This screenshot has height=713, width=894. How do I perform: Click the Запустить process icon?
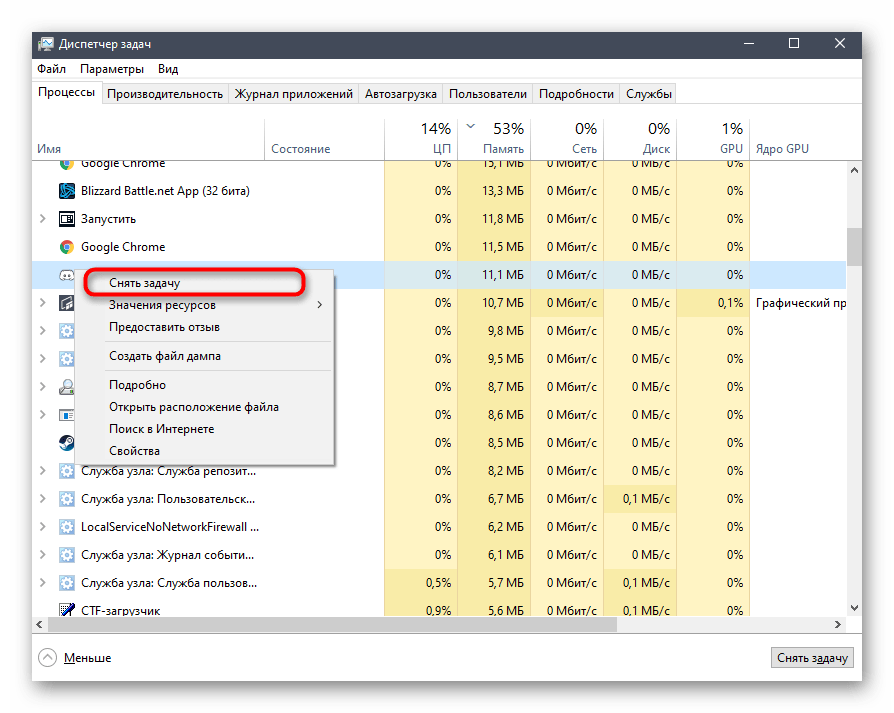[x=67, y=219]
